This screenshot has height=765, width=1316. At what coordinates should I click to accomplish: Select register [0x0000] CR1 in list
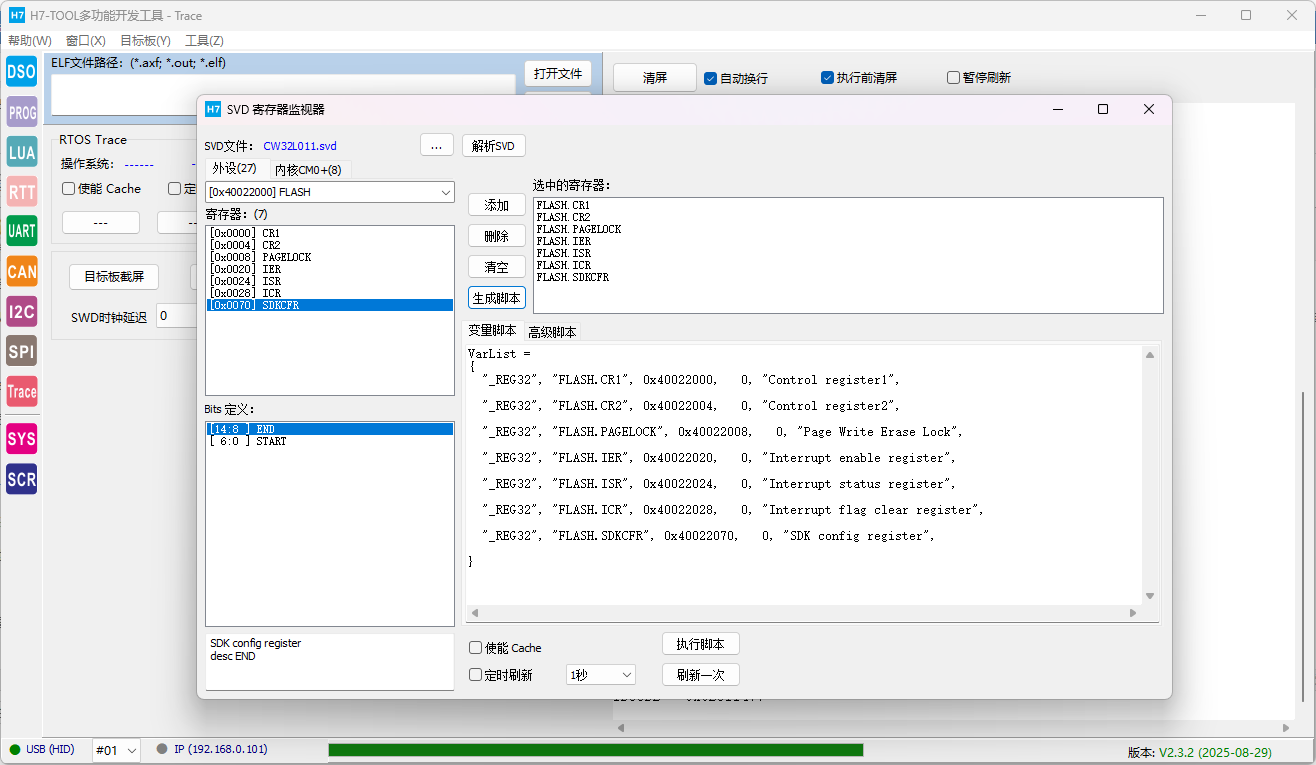tap(329, 233)
